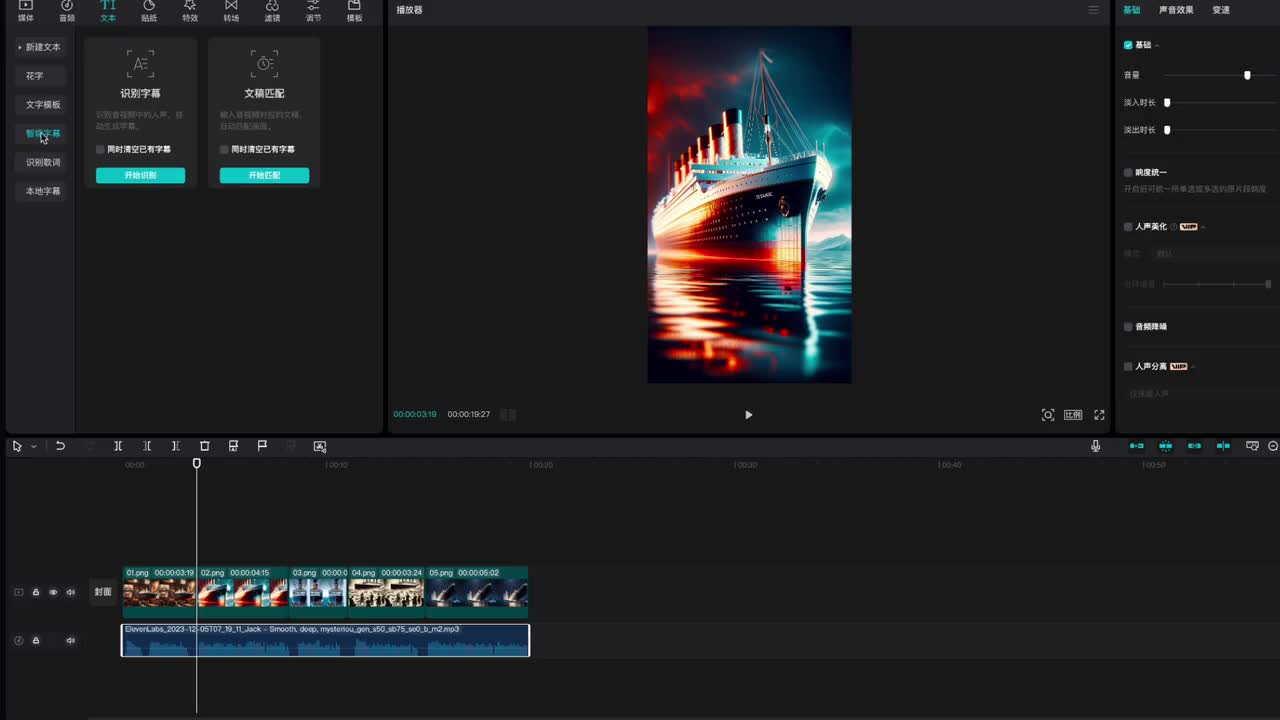Open the 转场 transitions panel icon
Screen dimensions: 1280x720
231,11
